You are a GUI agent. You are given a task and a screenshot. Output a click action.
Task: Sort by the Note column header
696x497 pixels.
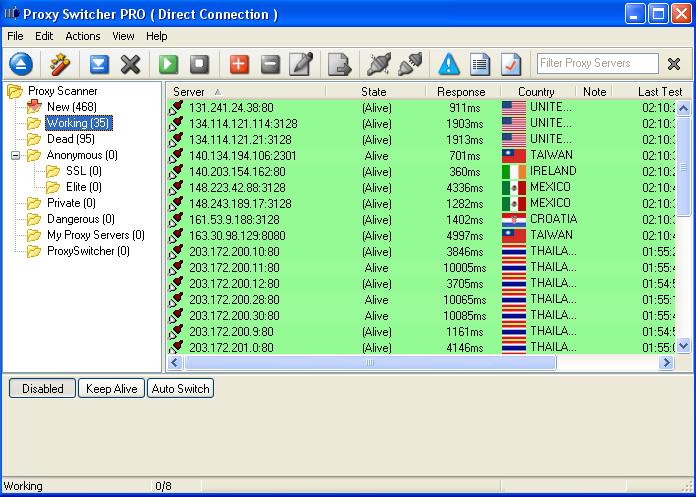594,91
